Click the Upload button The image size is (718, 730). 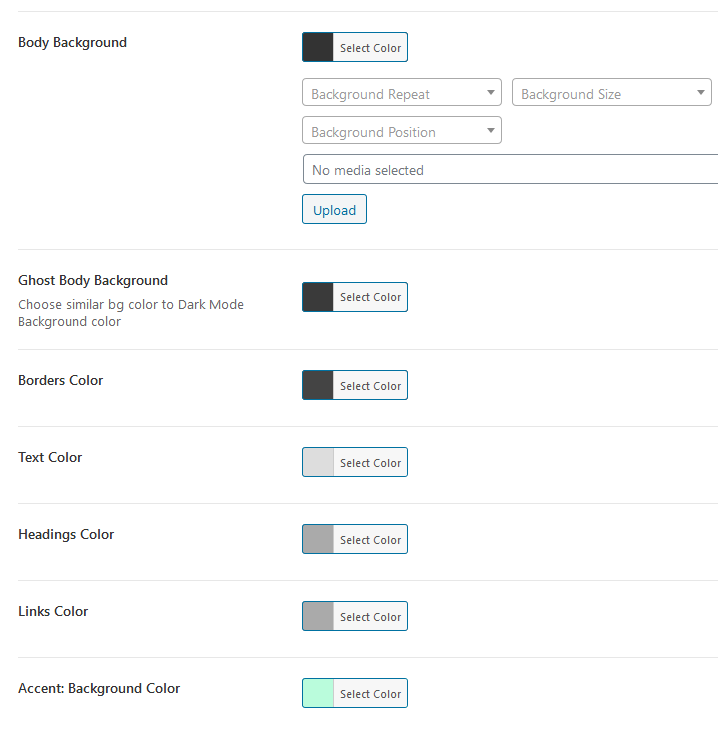334,210
